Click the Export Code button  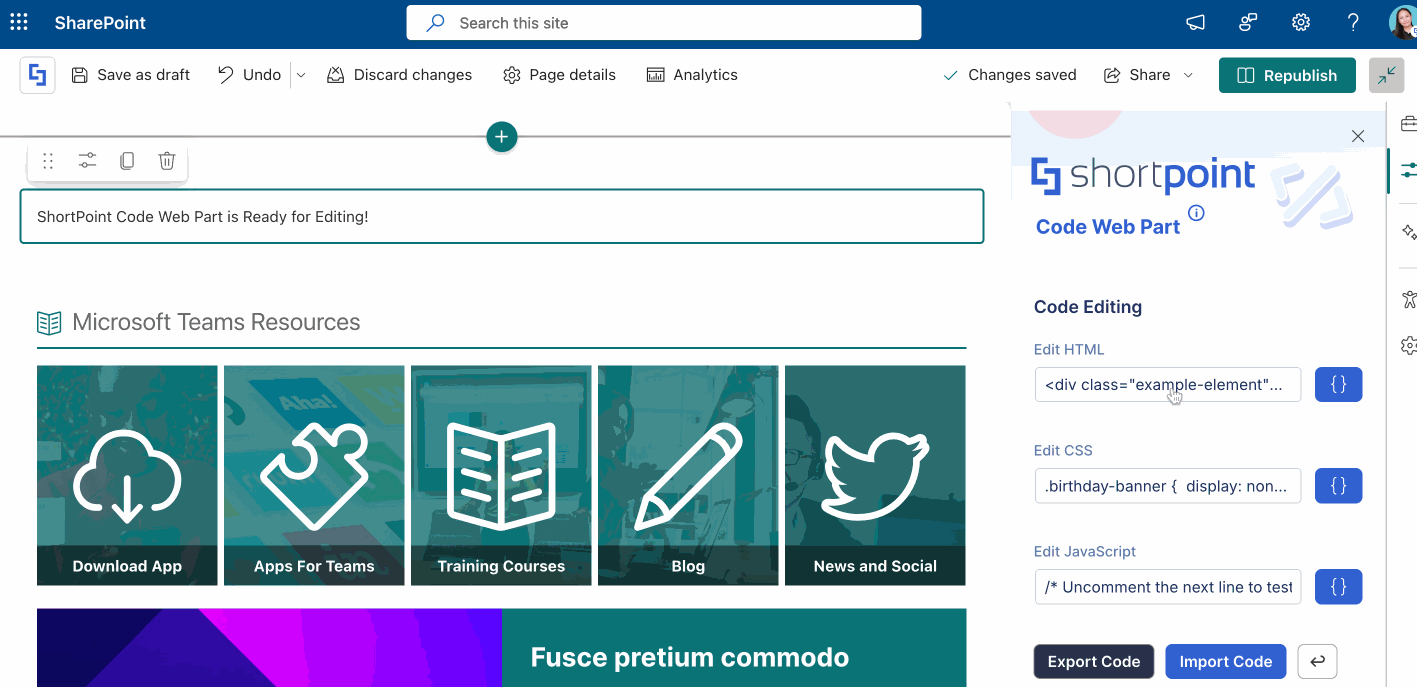click(x=1094, y=661)
